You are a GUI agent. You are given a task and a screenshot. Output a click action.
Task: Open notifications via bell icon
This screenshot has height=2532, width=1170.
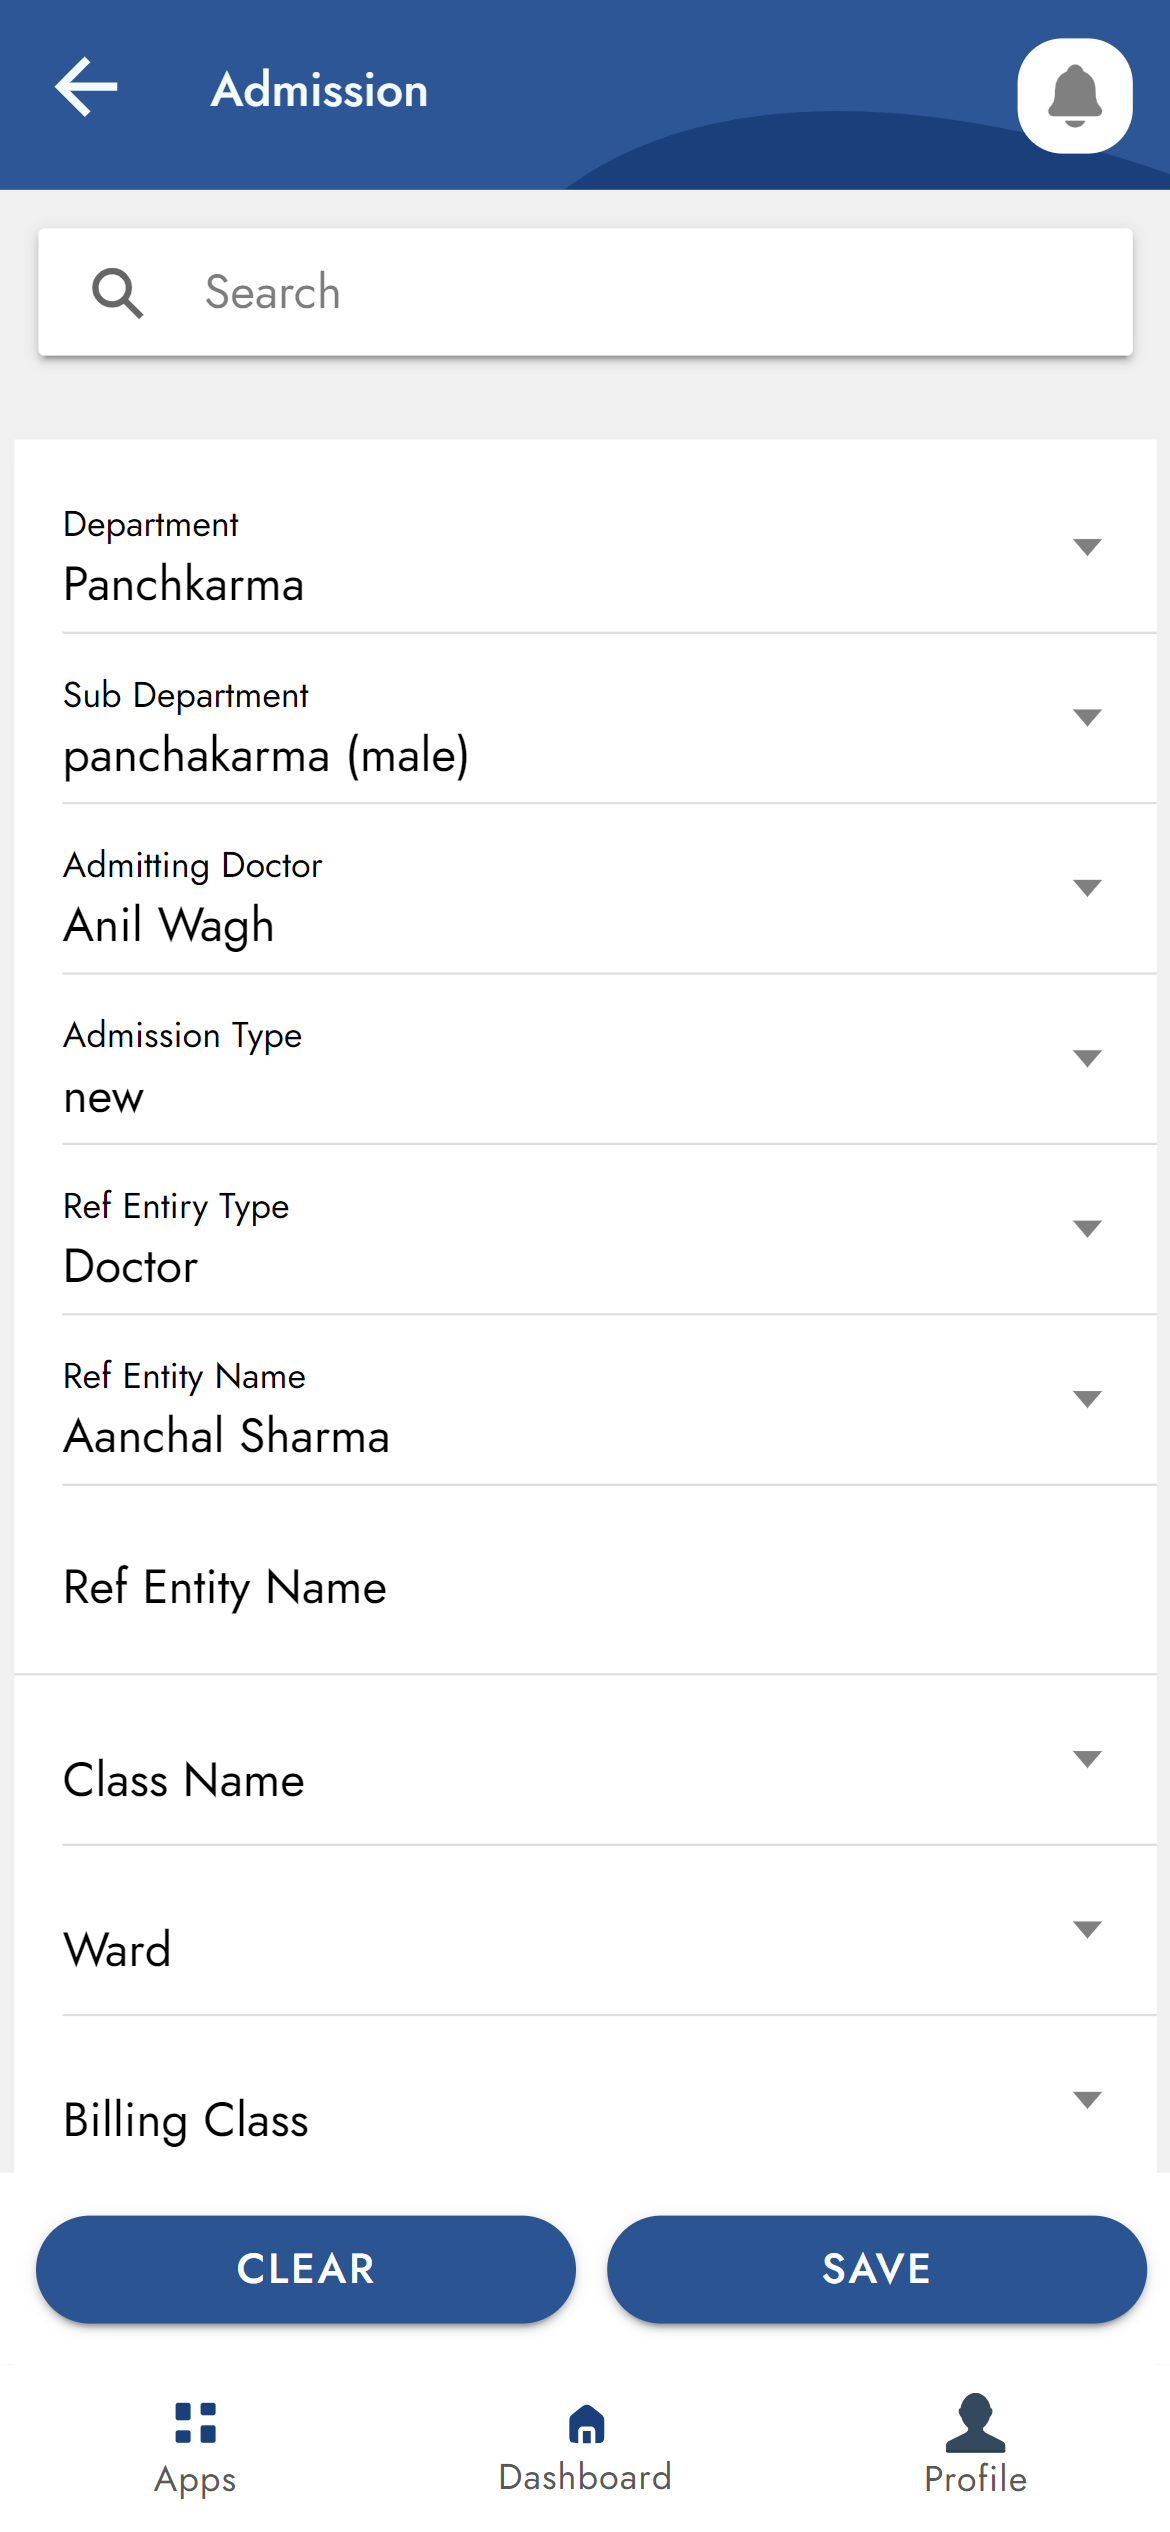point(1074,96)
